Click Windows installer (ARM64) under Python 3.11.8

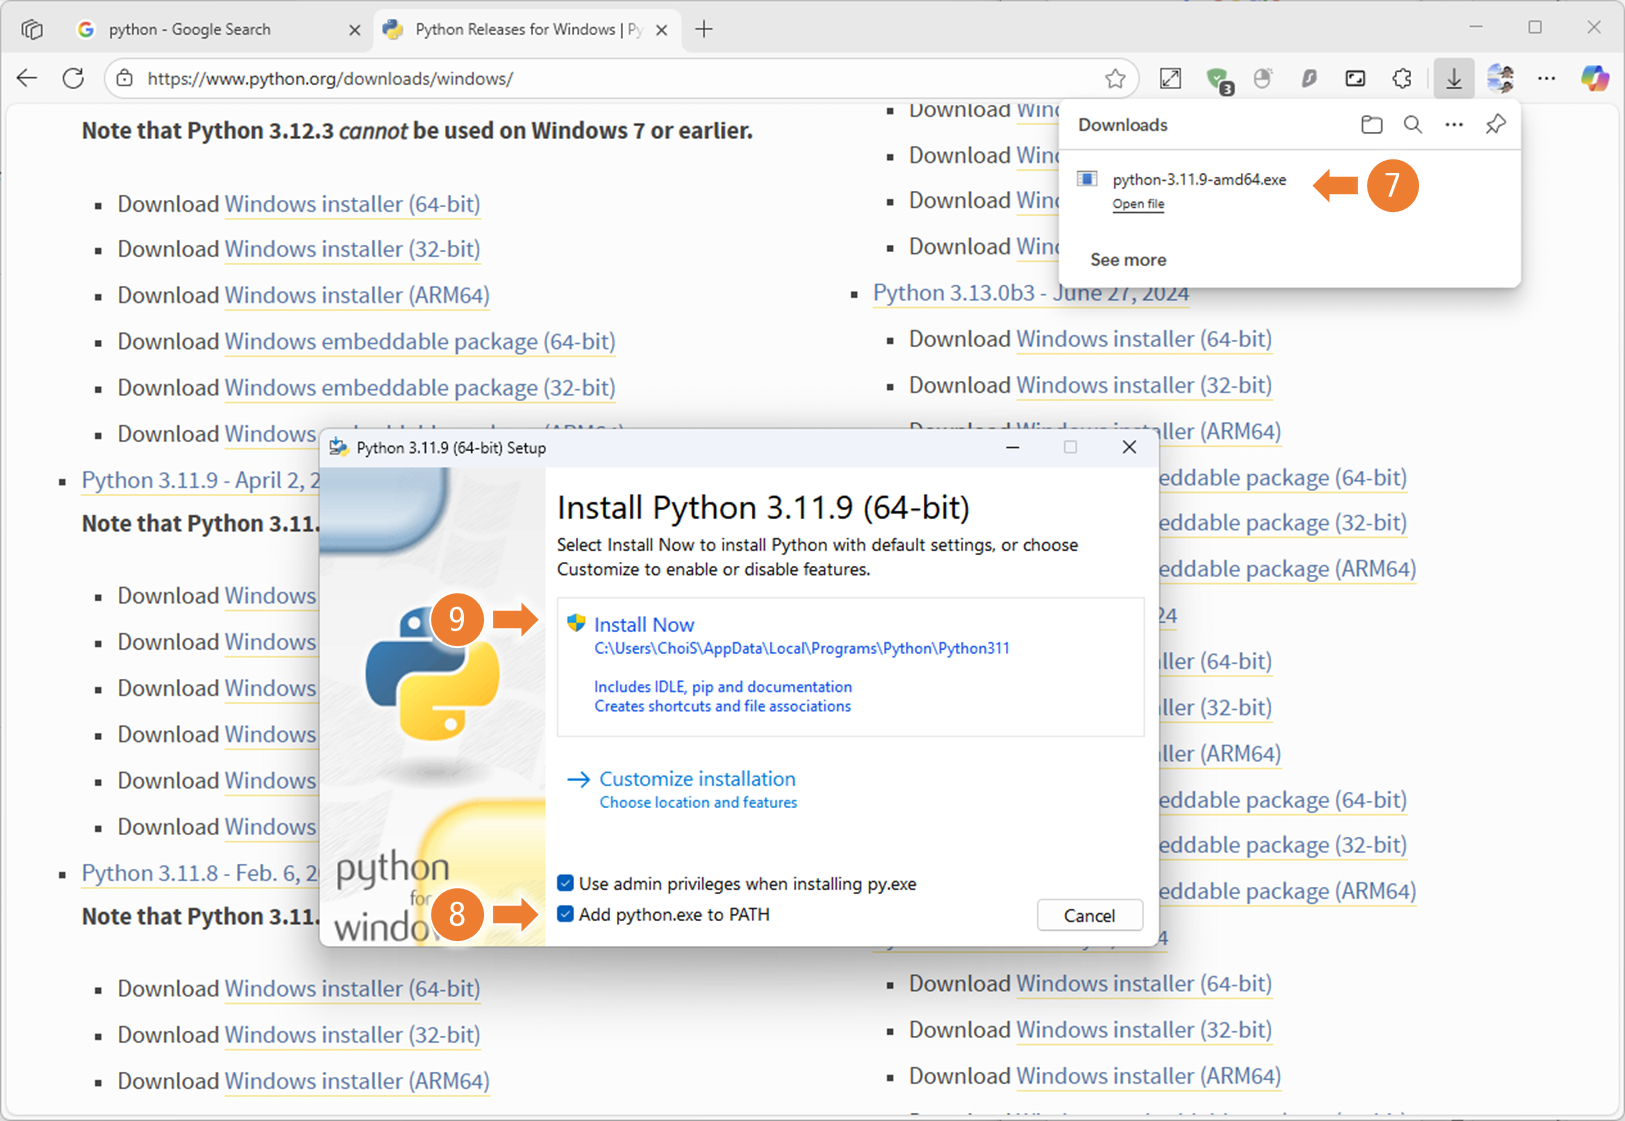pyautogui.click(x=357, y=1081)
